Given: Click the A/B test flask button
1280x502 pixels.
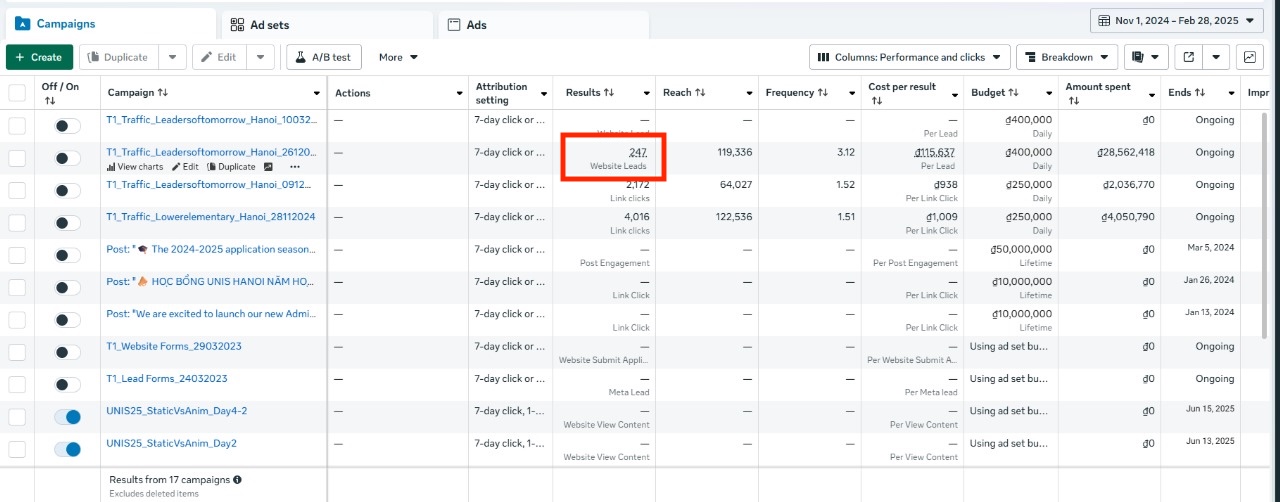Looking at the screenshot, I should click(324, 57).
